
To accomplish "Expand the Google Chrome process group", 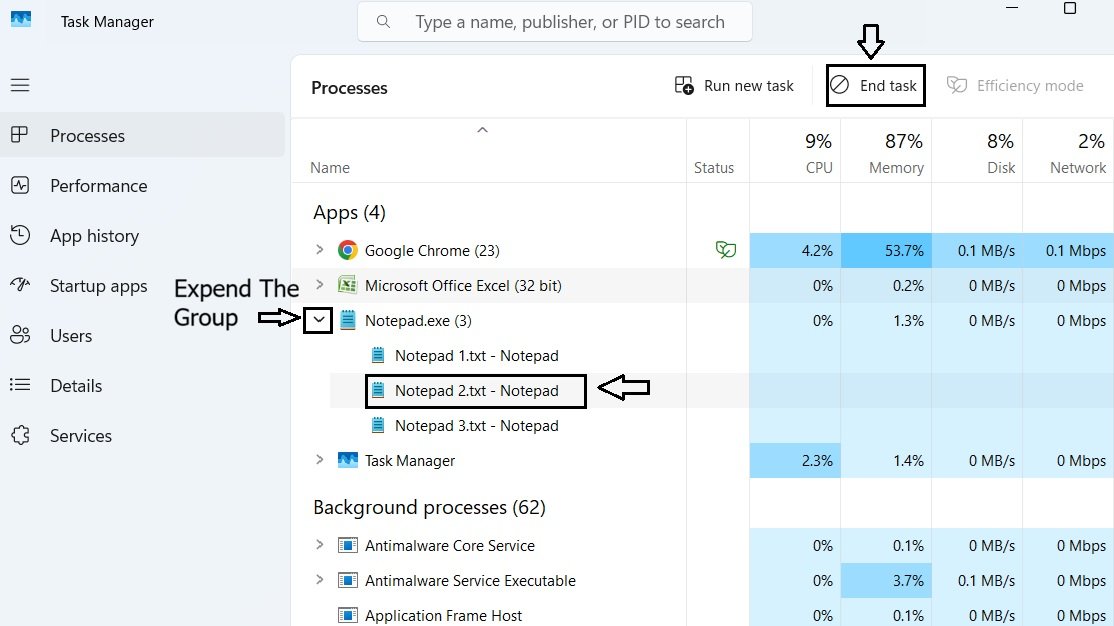I will (320, 249).
